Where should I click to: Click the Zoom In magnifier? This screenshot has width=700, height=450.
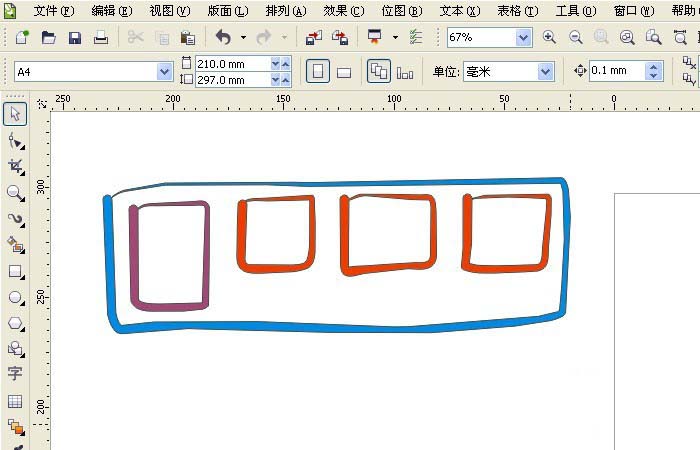[x=549, y=38]
